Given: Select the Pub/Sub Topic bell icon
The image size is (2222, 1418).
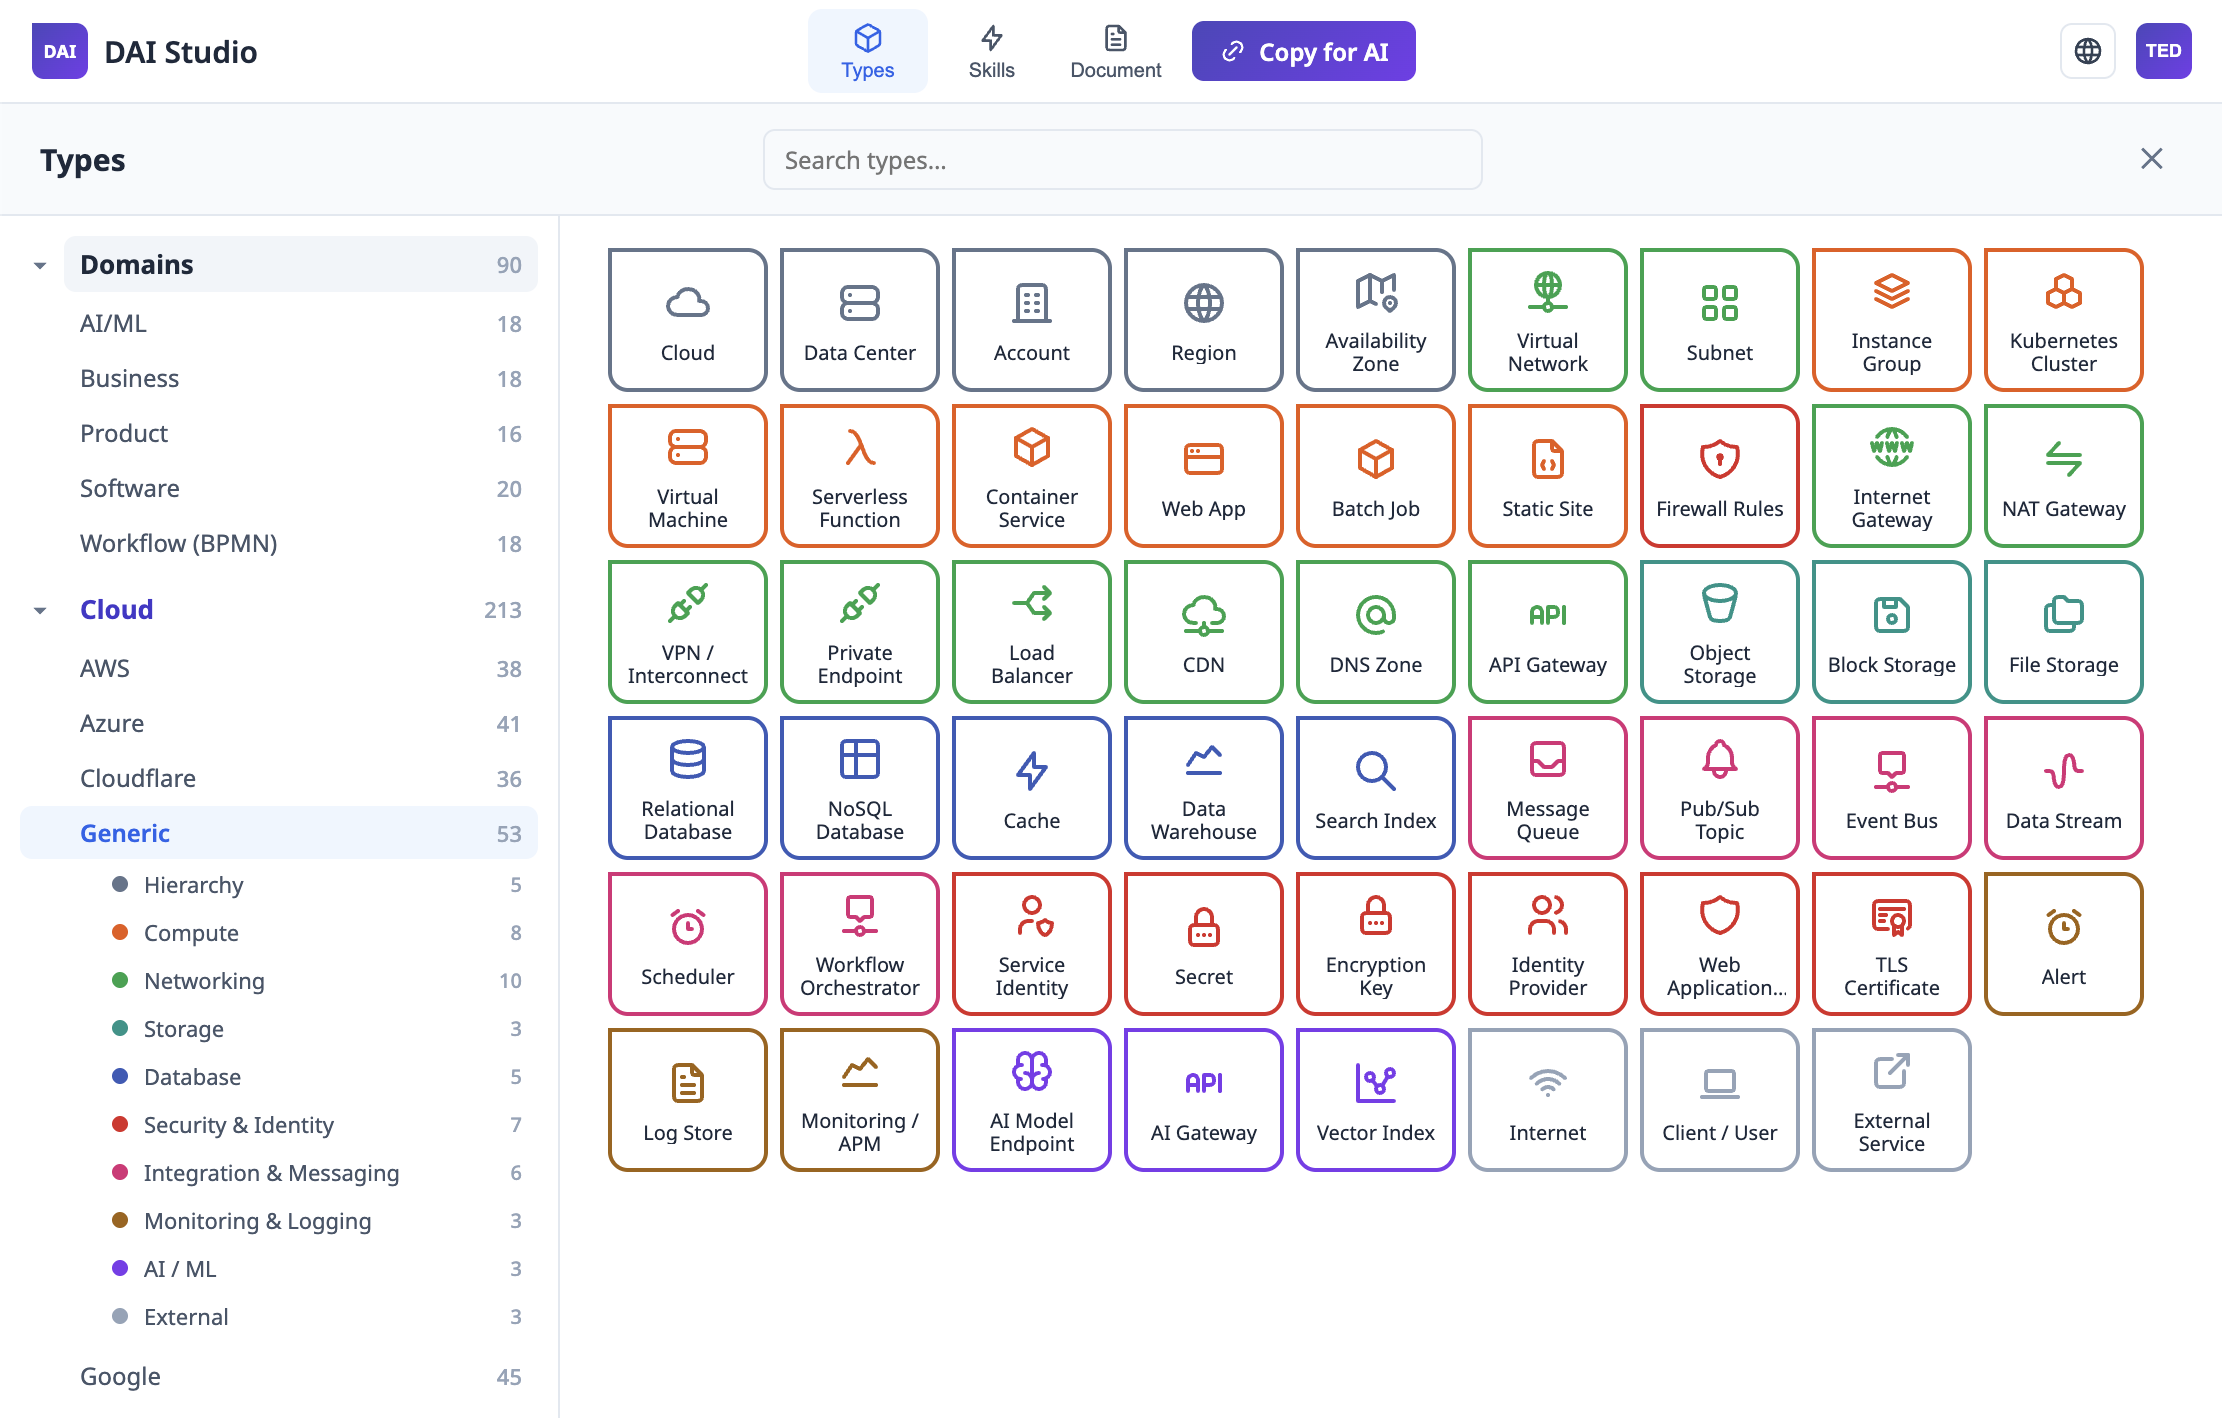Looking at the screenshot, I should tap(1719, 760).
